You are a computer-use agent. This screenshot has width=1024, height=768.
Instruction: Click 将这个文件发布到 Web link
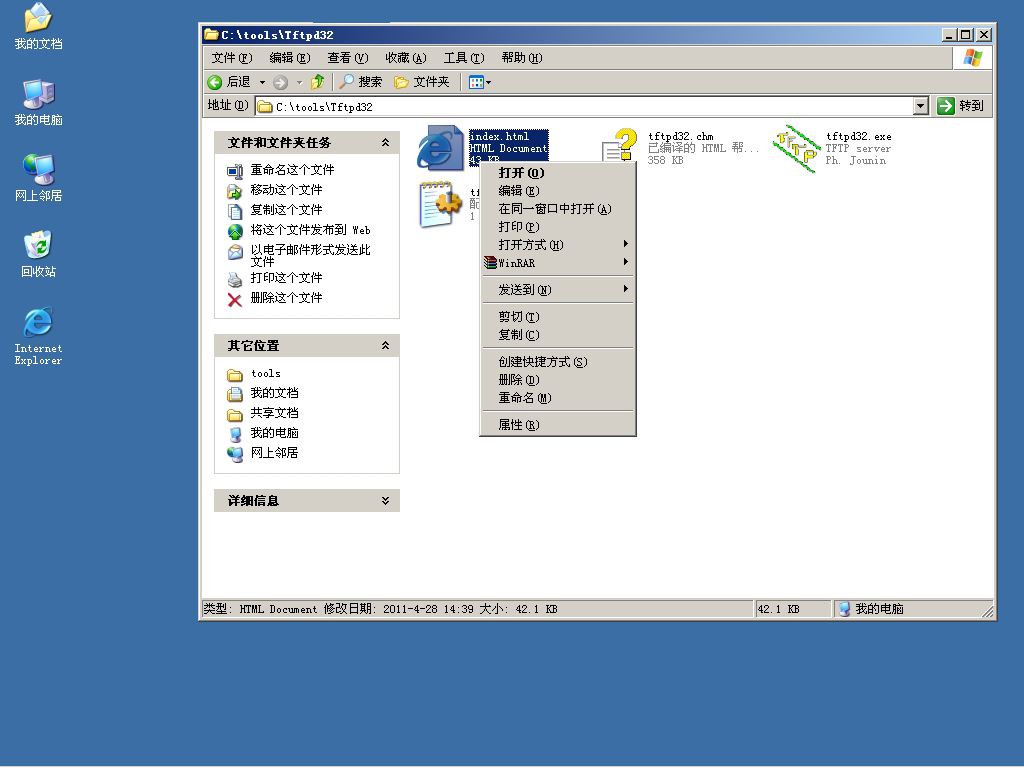point(310,230)
